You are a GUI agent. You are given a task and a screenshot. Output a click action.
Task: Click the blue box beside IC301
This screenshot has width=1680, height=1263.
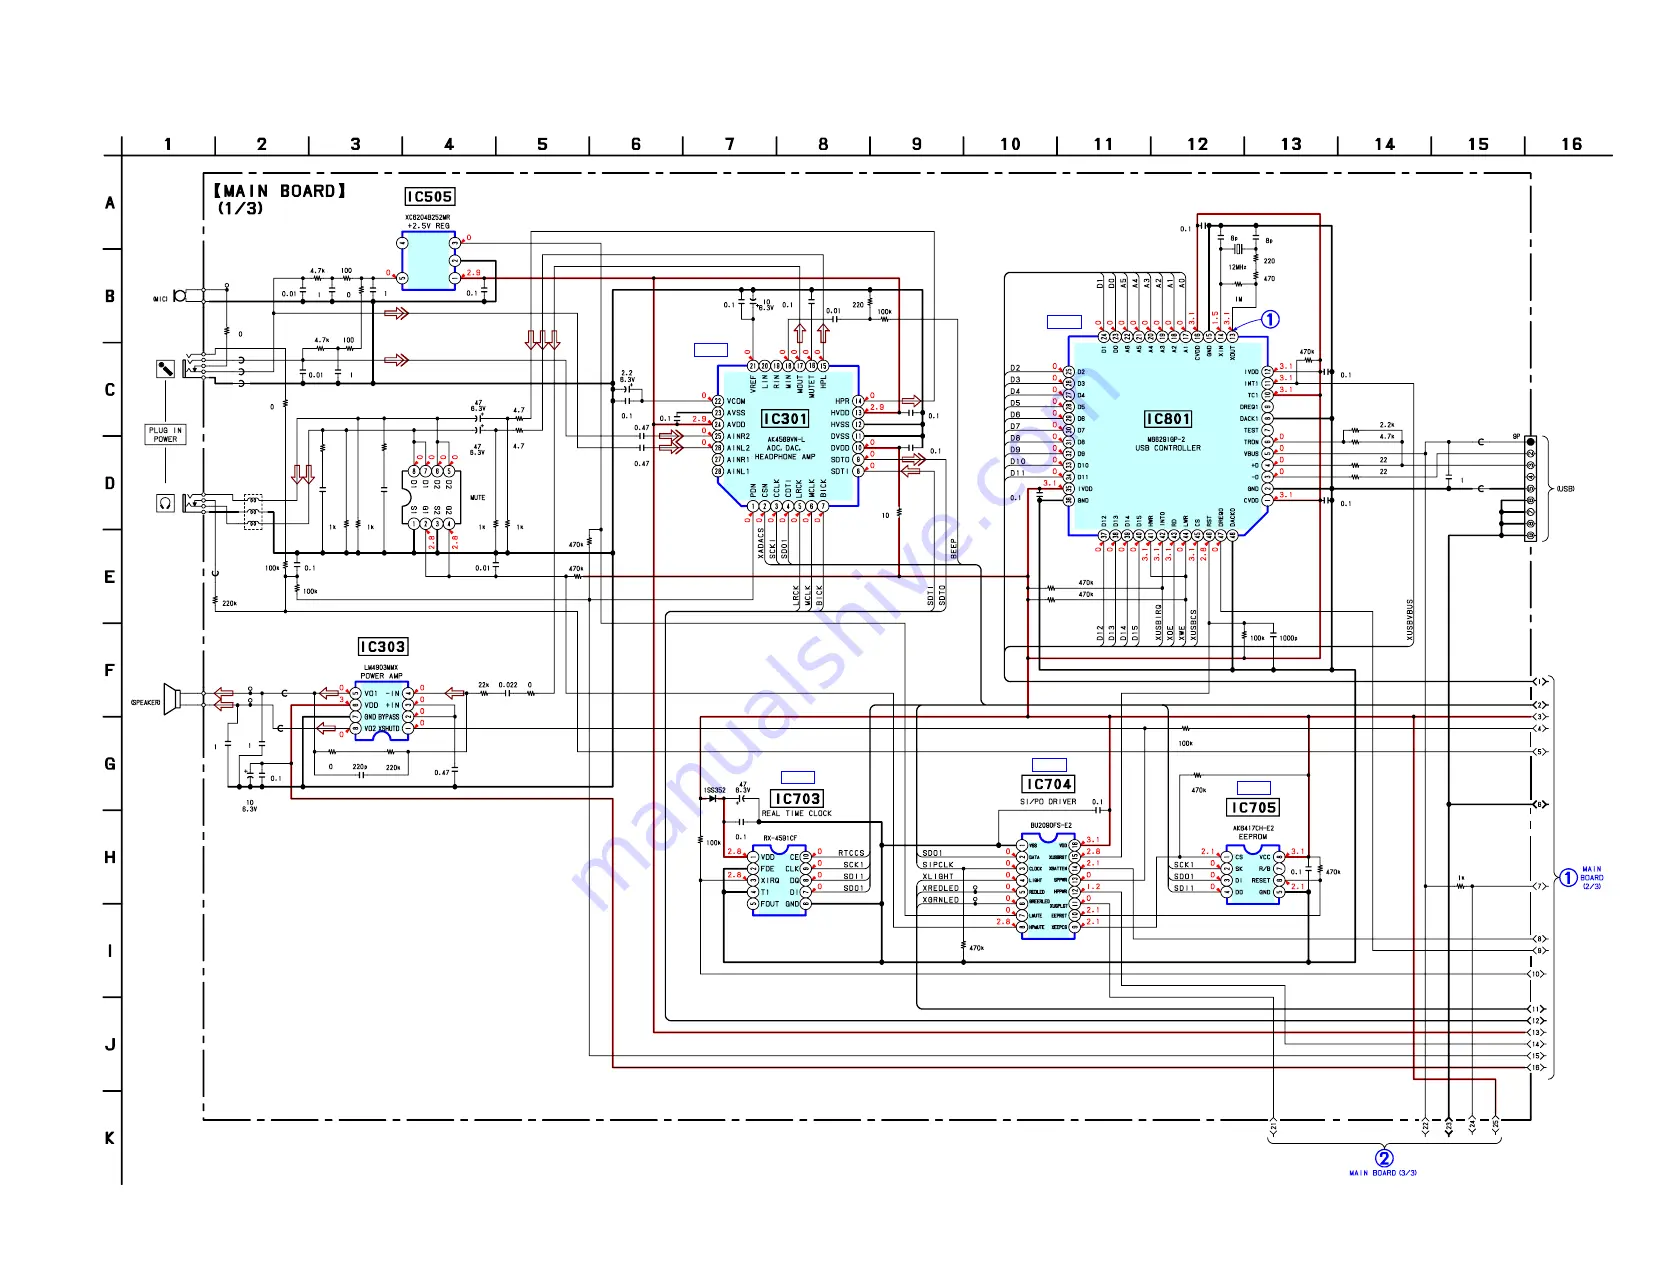711,350
